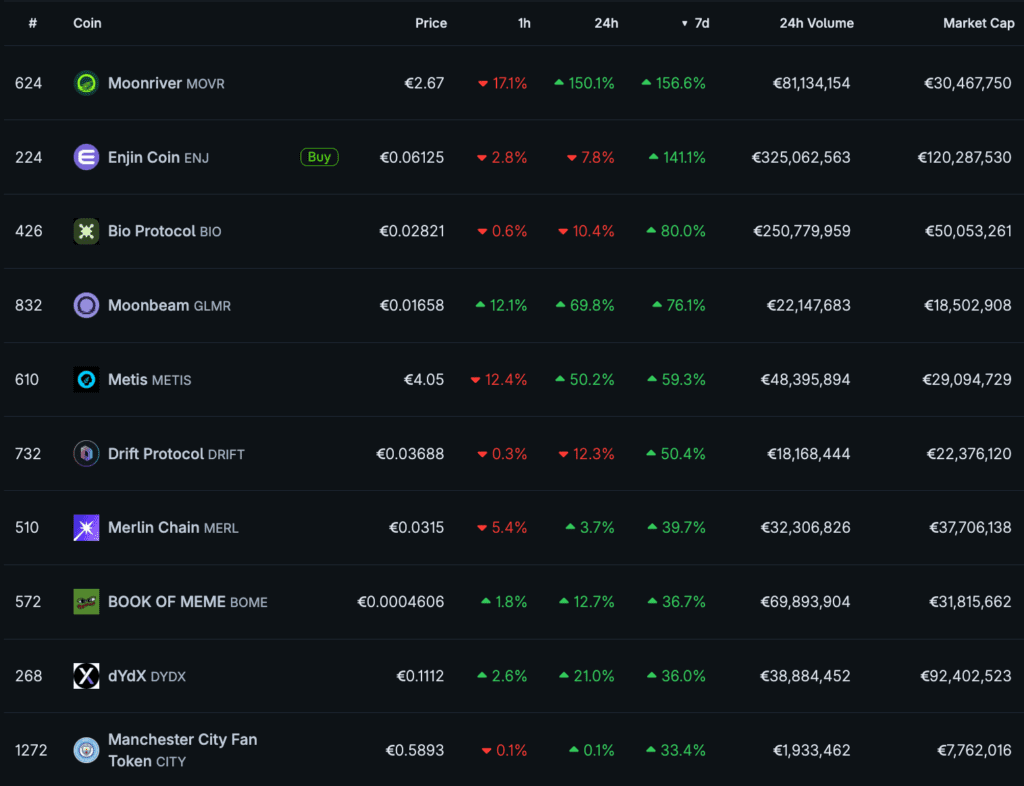Sort by the 24h change header
1024x786 pixels.
coord(606,23)
